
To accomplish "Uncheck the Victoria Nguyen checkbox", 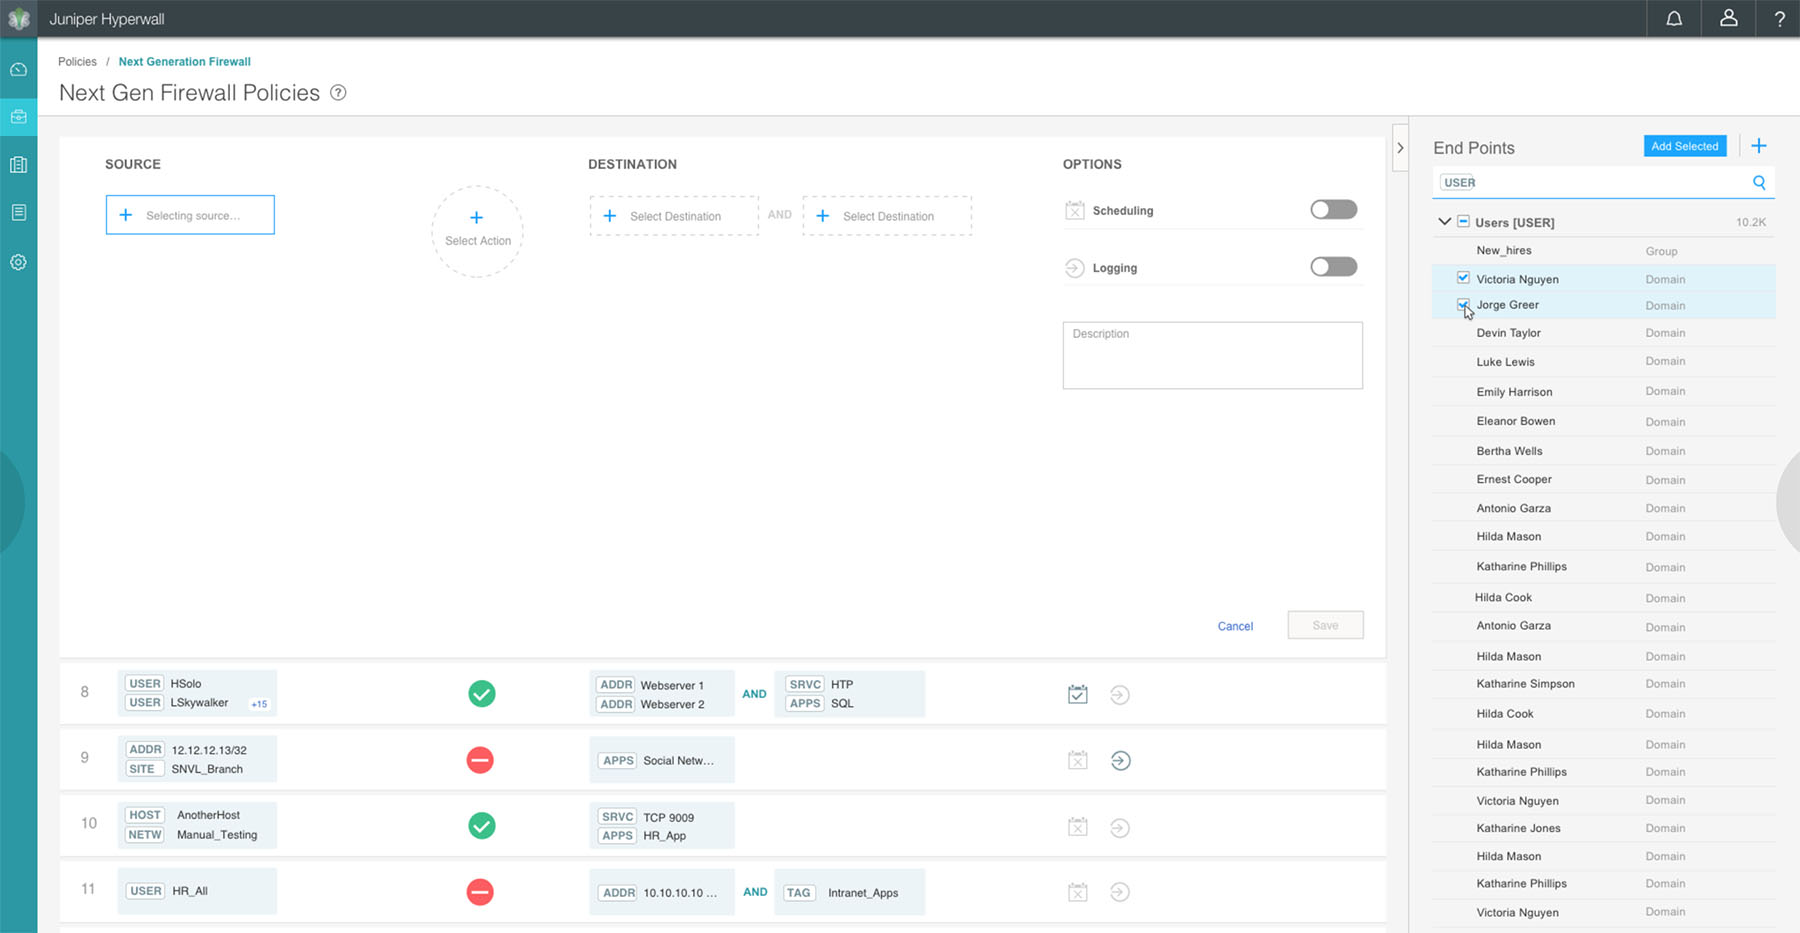I will click(1463, 278).
